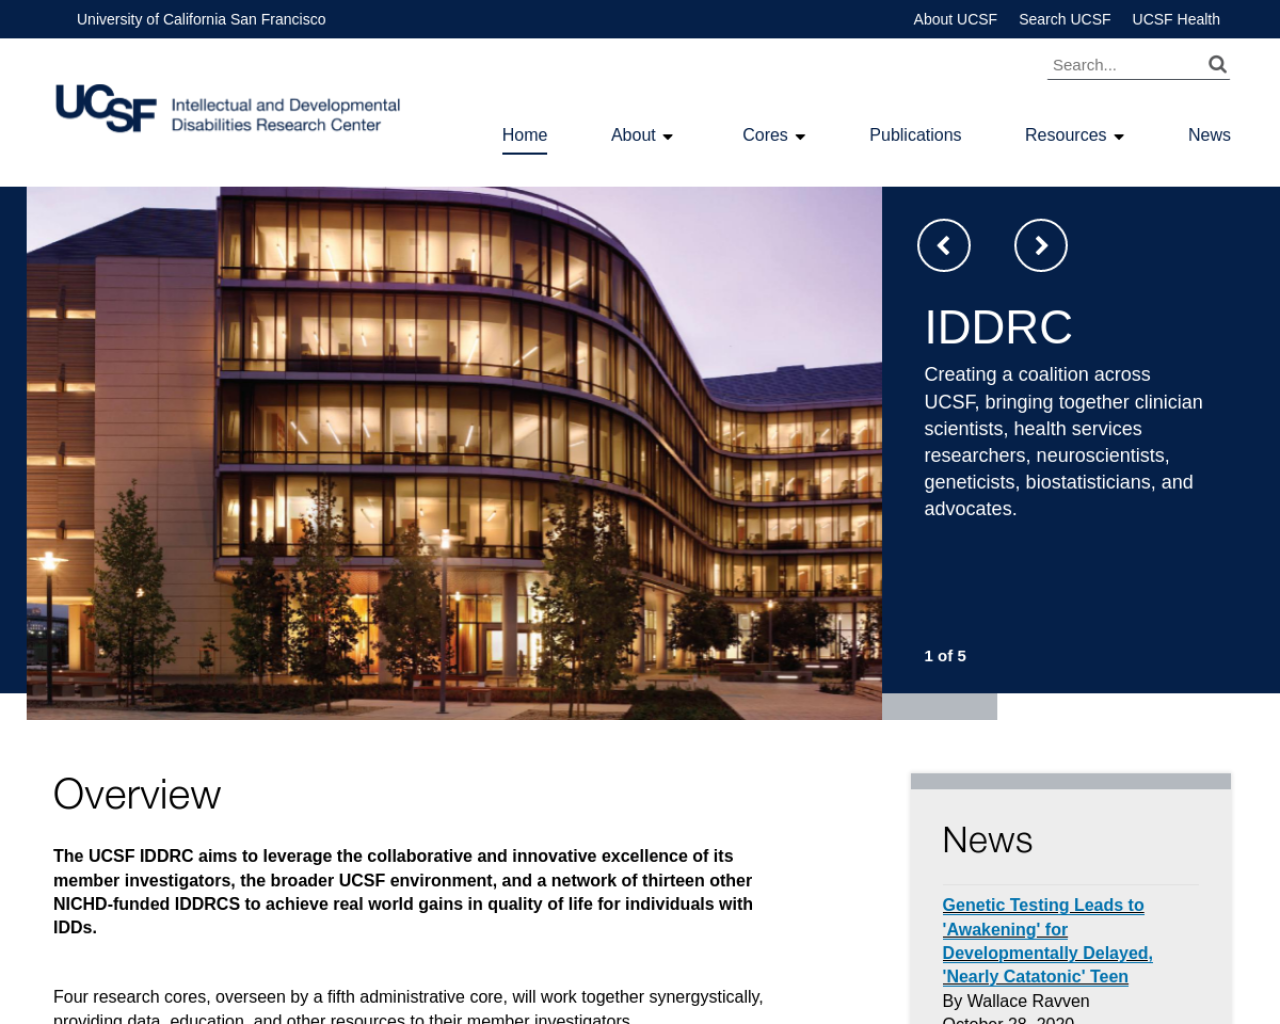
Task: Click the search magnifier icon
Action: pyautogui.click(x=1217, y=64)
